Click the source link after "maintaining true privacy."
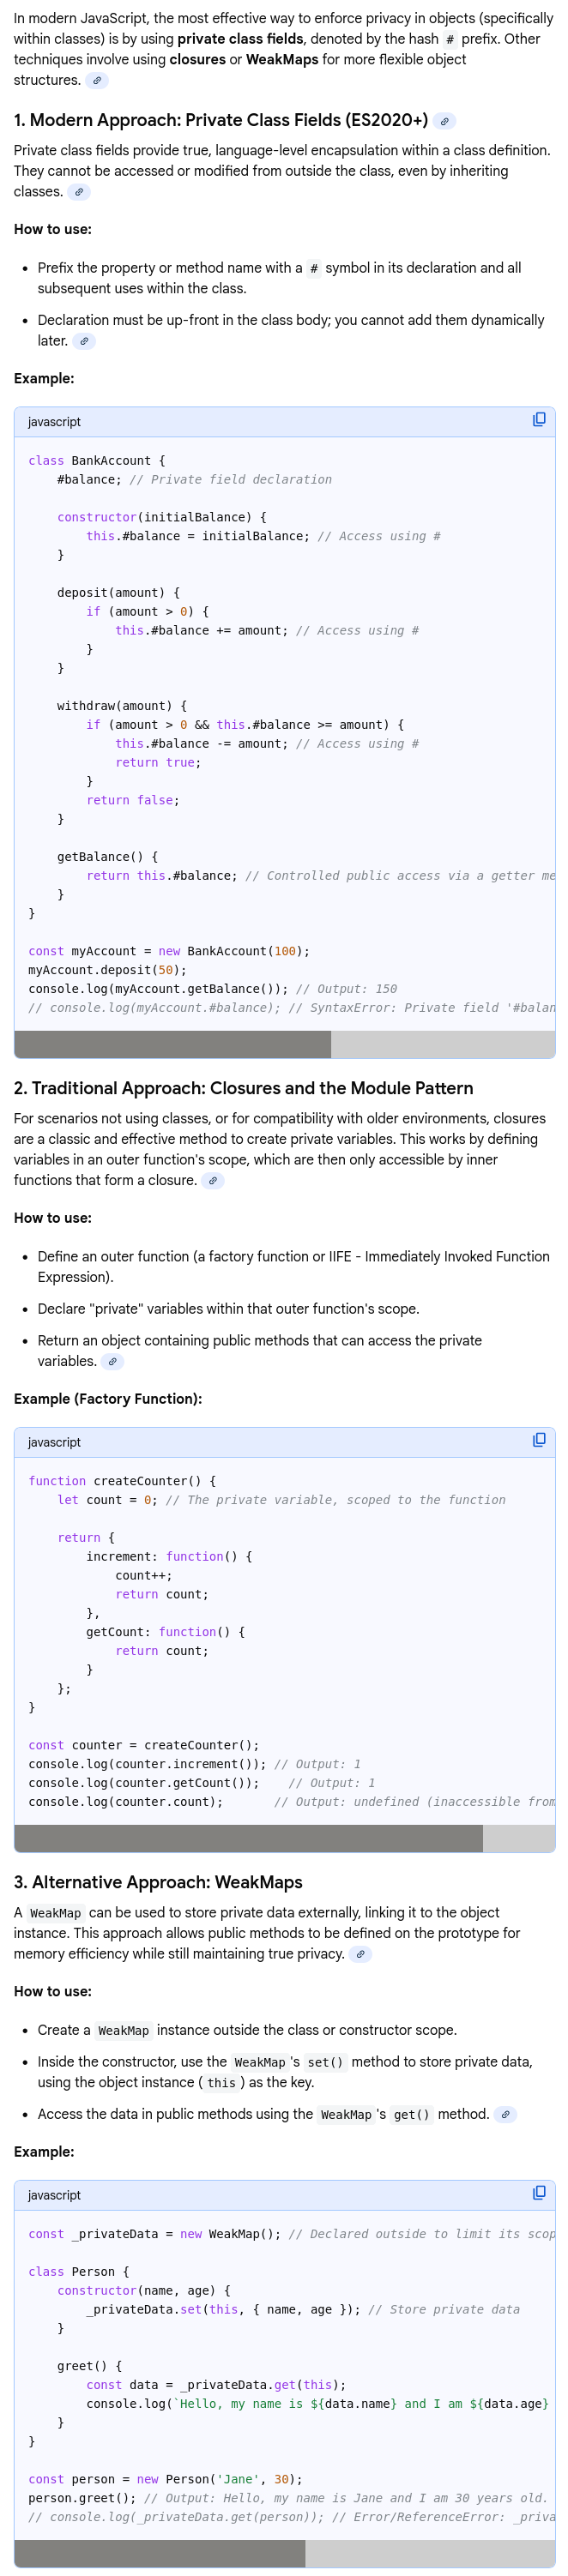This screenshot has width=568, height=2576. (x=361, y=1954)
